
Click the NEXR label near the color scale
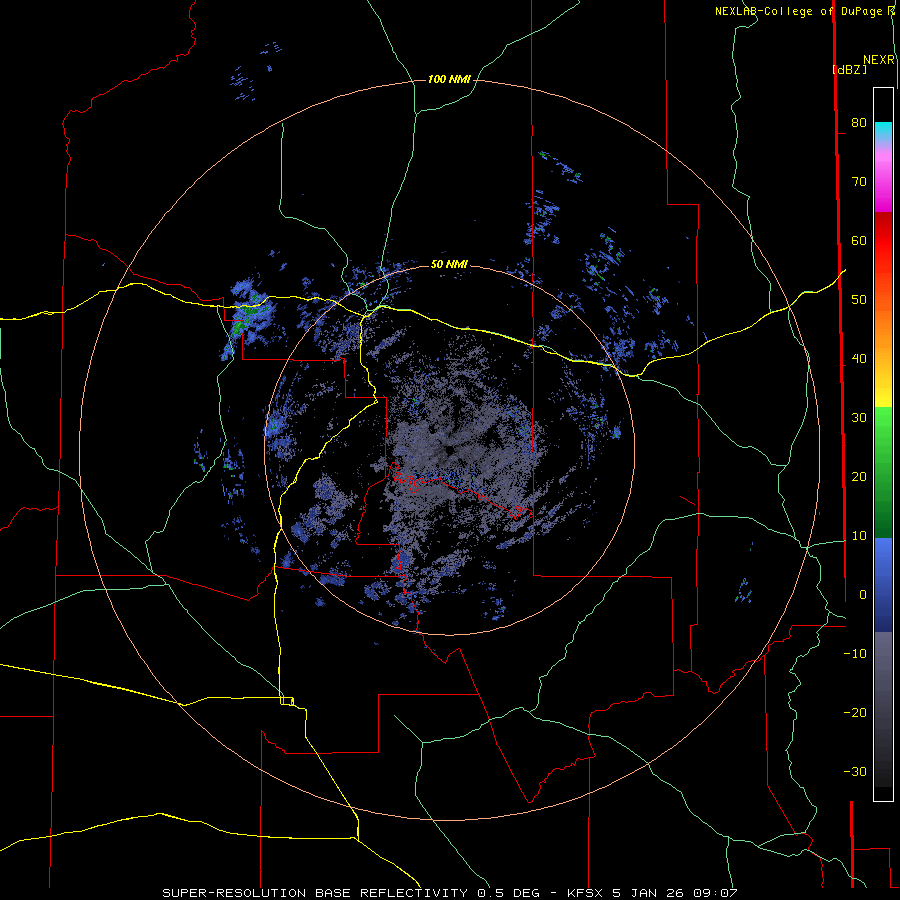[879, 60]
